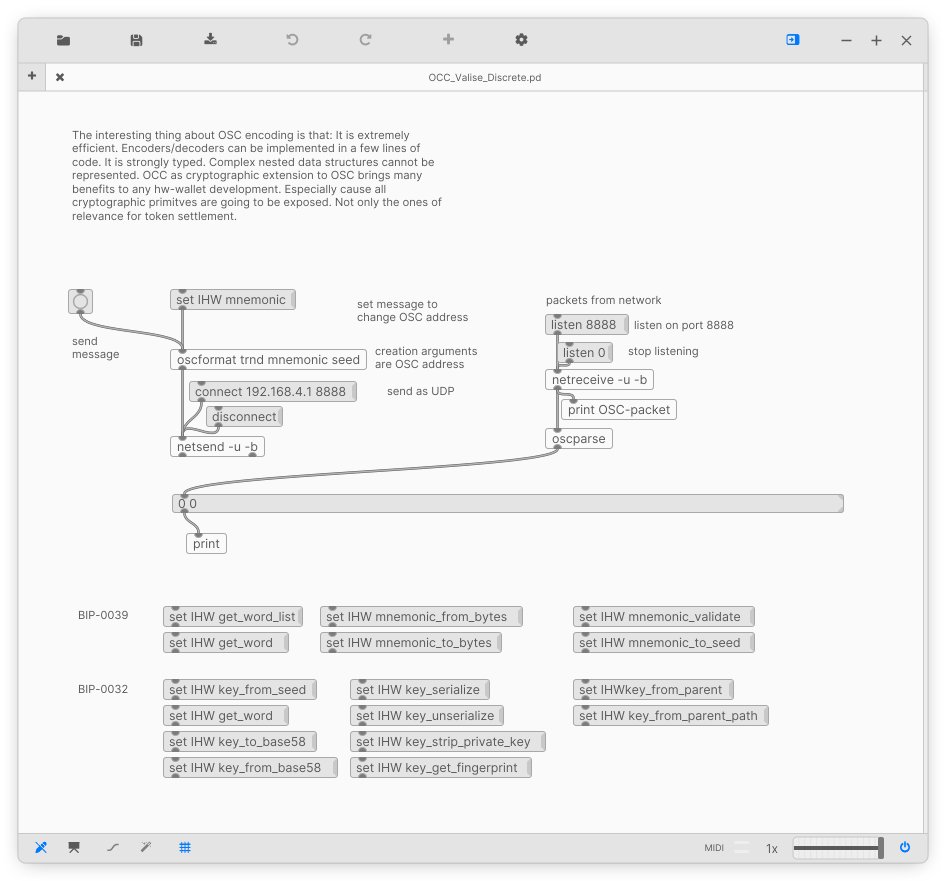Toggle the DSP power button
946x881 pixels.
(905, 847)
